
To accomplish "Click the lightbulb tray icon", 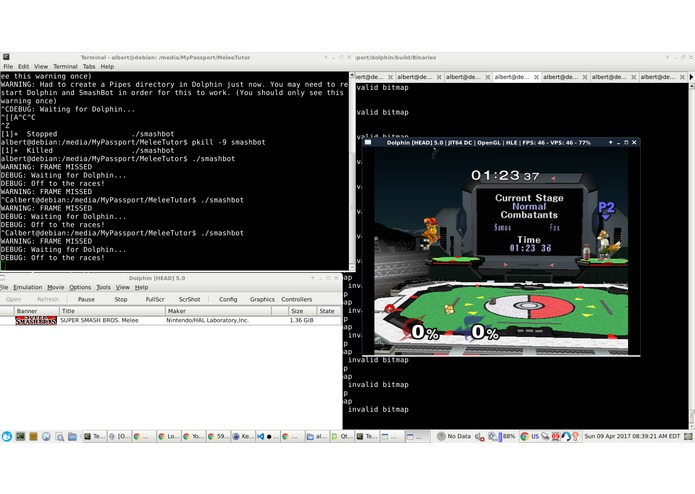I will tap(575, 436).
